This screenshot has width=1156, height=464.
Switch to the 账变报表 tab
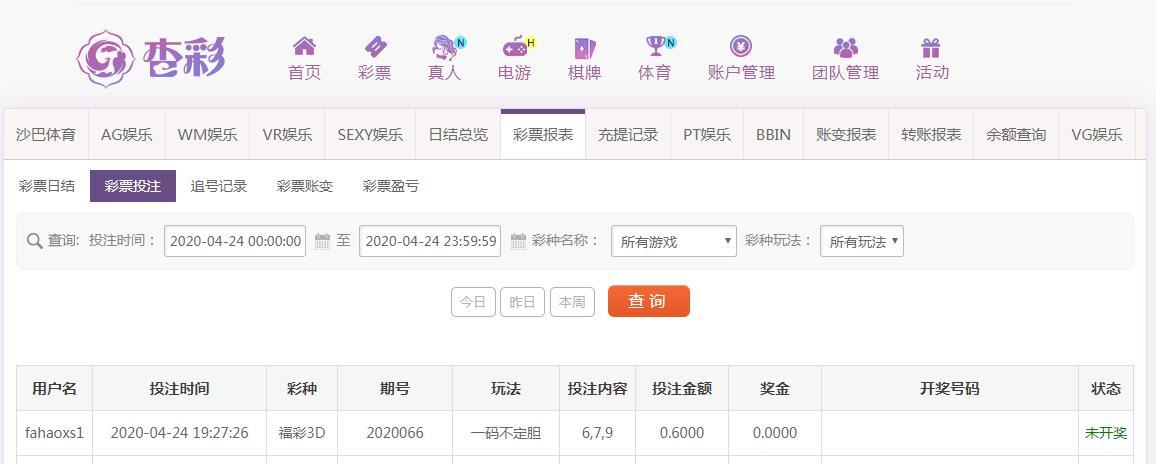pos(846,135)
